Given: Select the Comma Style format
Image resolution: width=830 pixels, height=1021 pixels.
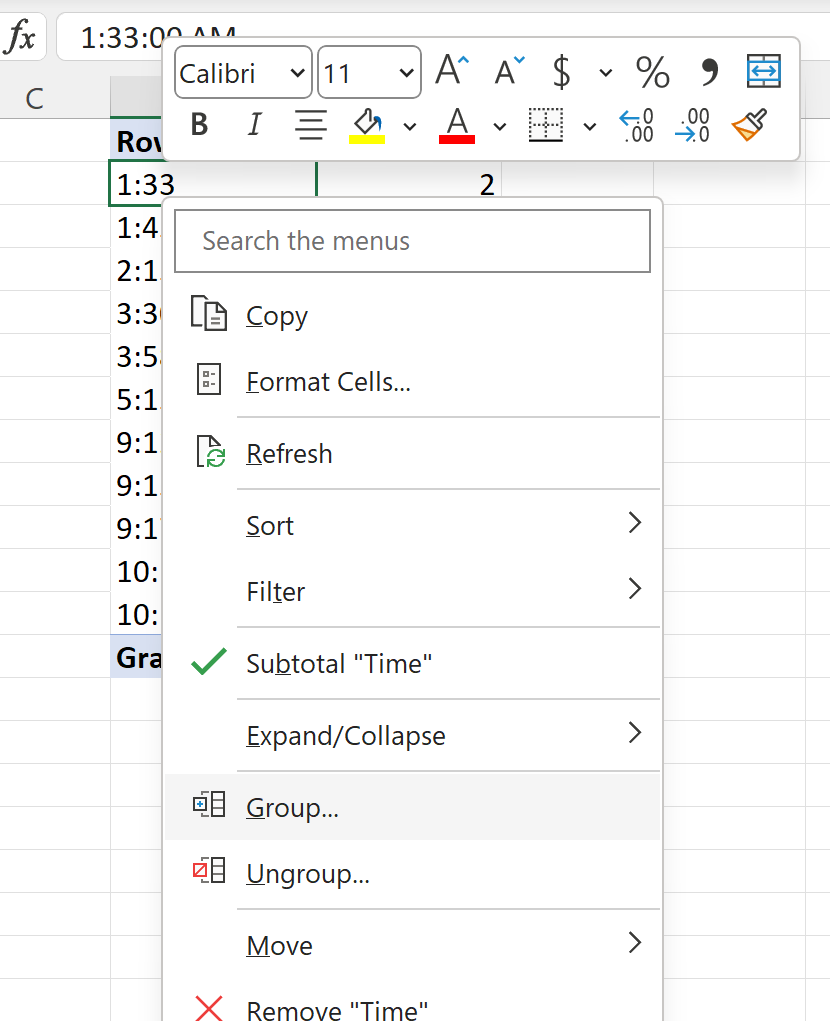Looking at the screenshot, I should click(709, 72).
